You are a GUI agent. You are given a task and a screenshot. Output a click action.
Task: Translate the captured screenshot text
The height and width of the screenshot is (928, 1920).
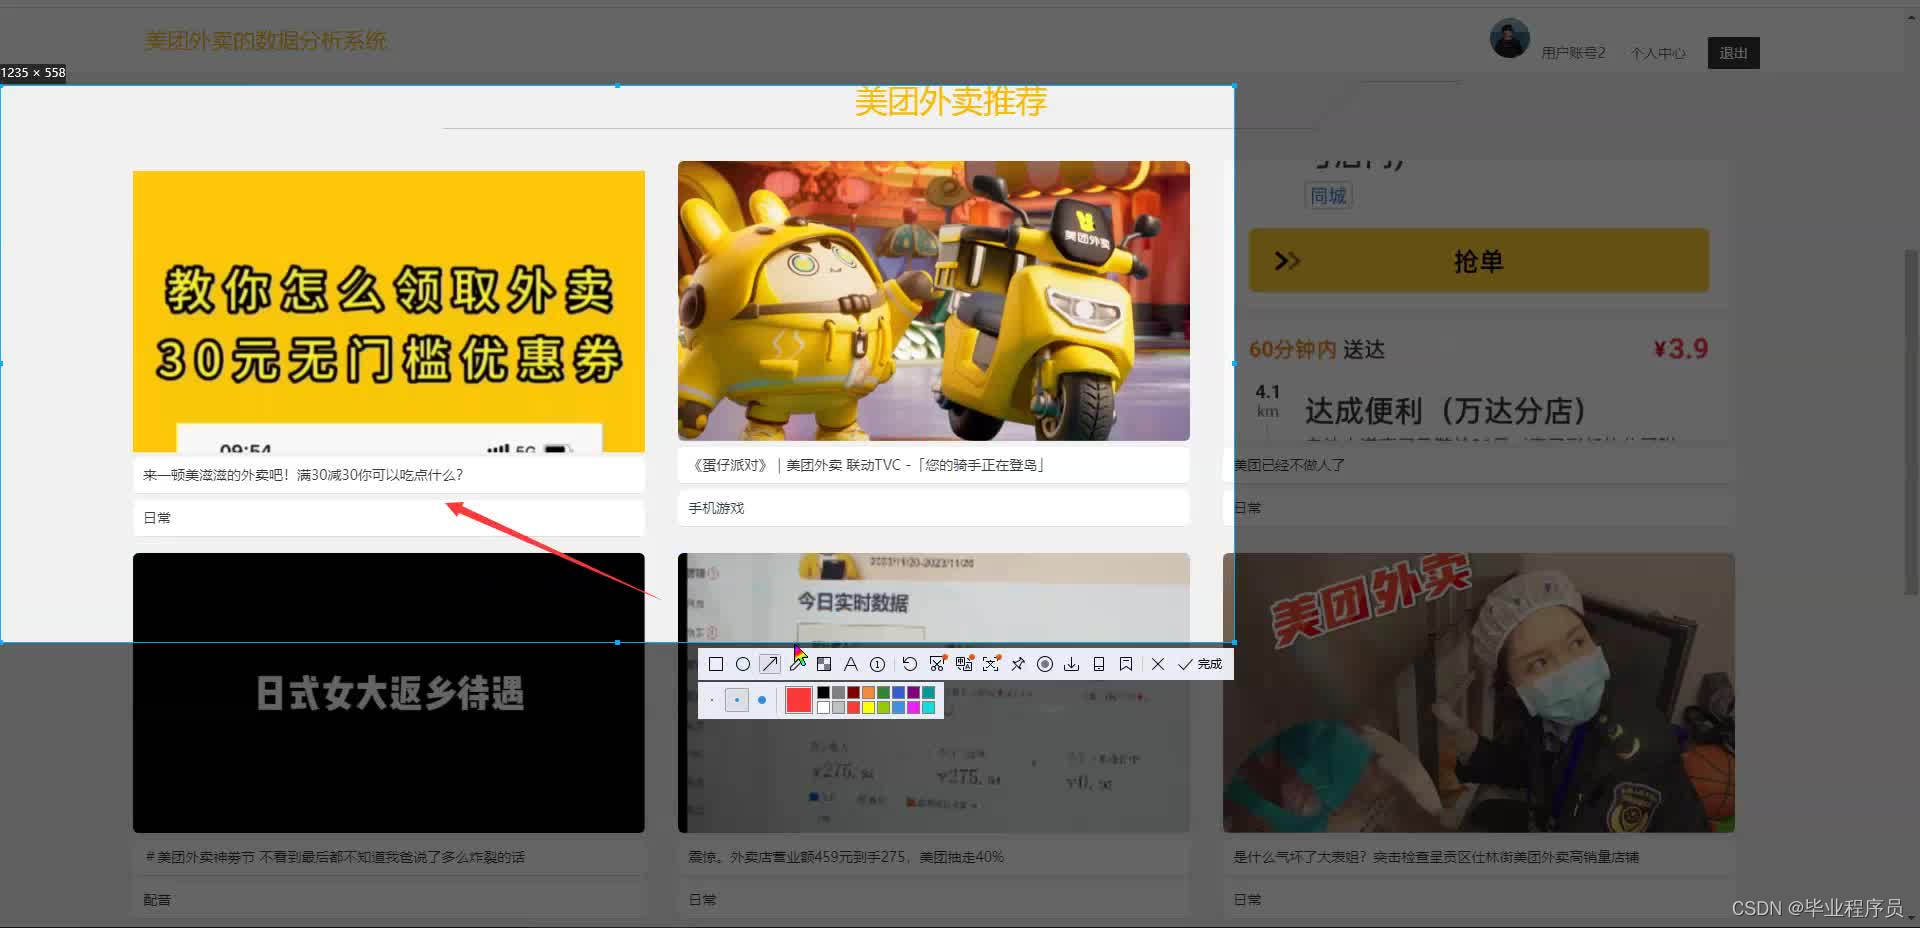[964, 664]
